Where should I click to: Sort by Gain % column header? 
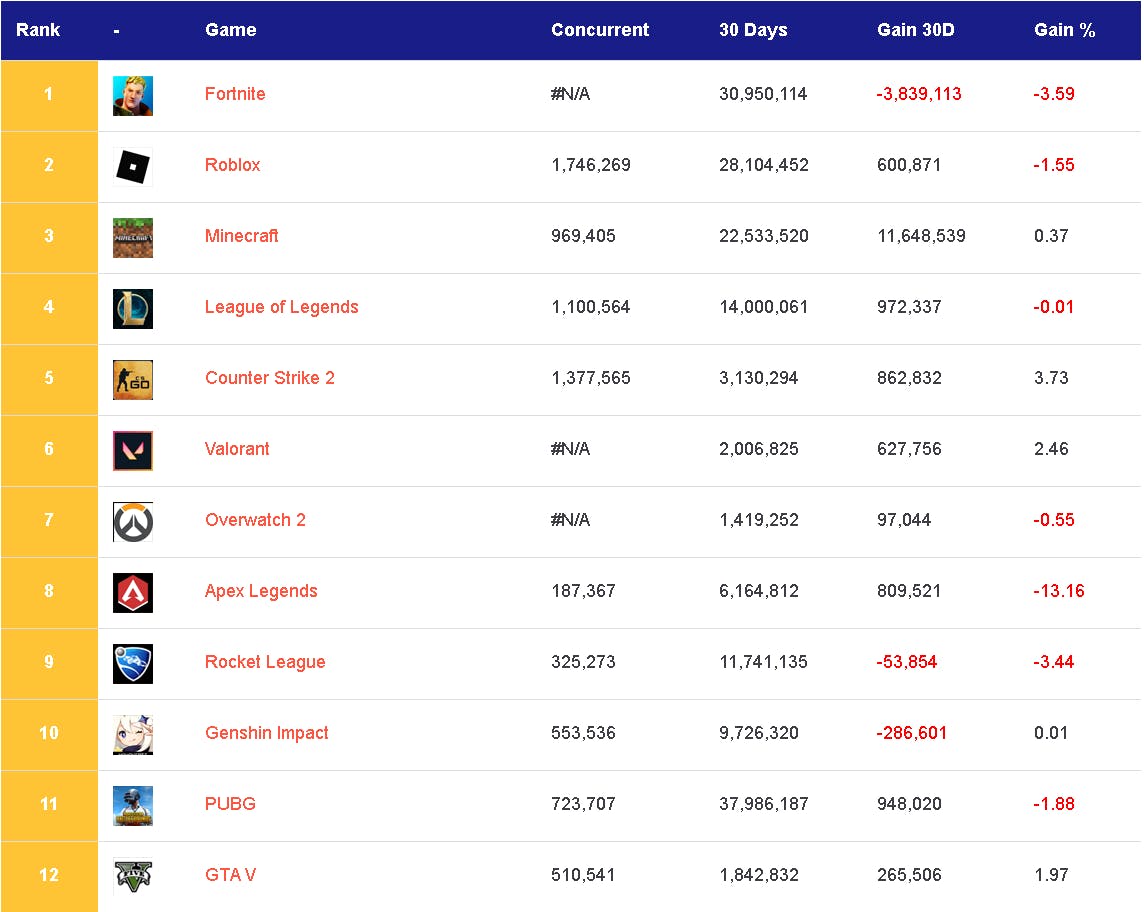[x=1064, y=30]
